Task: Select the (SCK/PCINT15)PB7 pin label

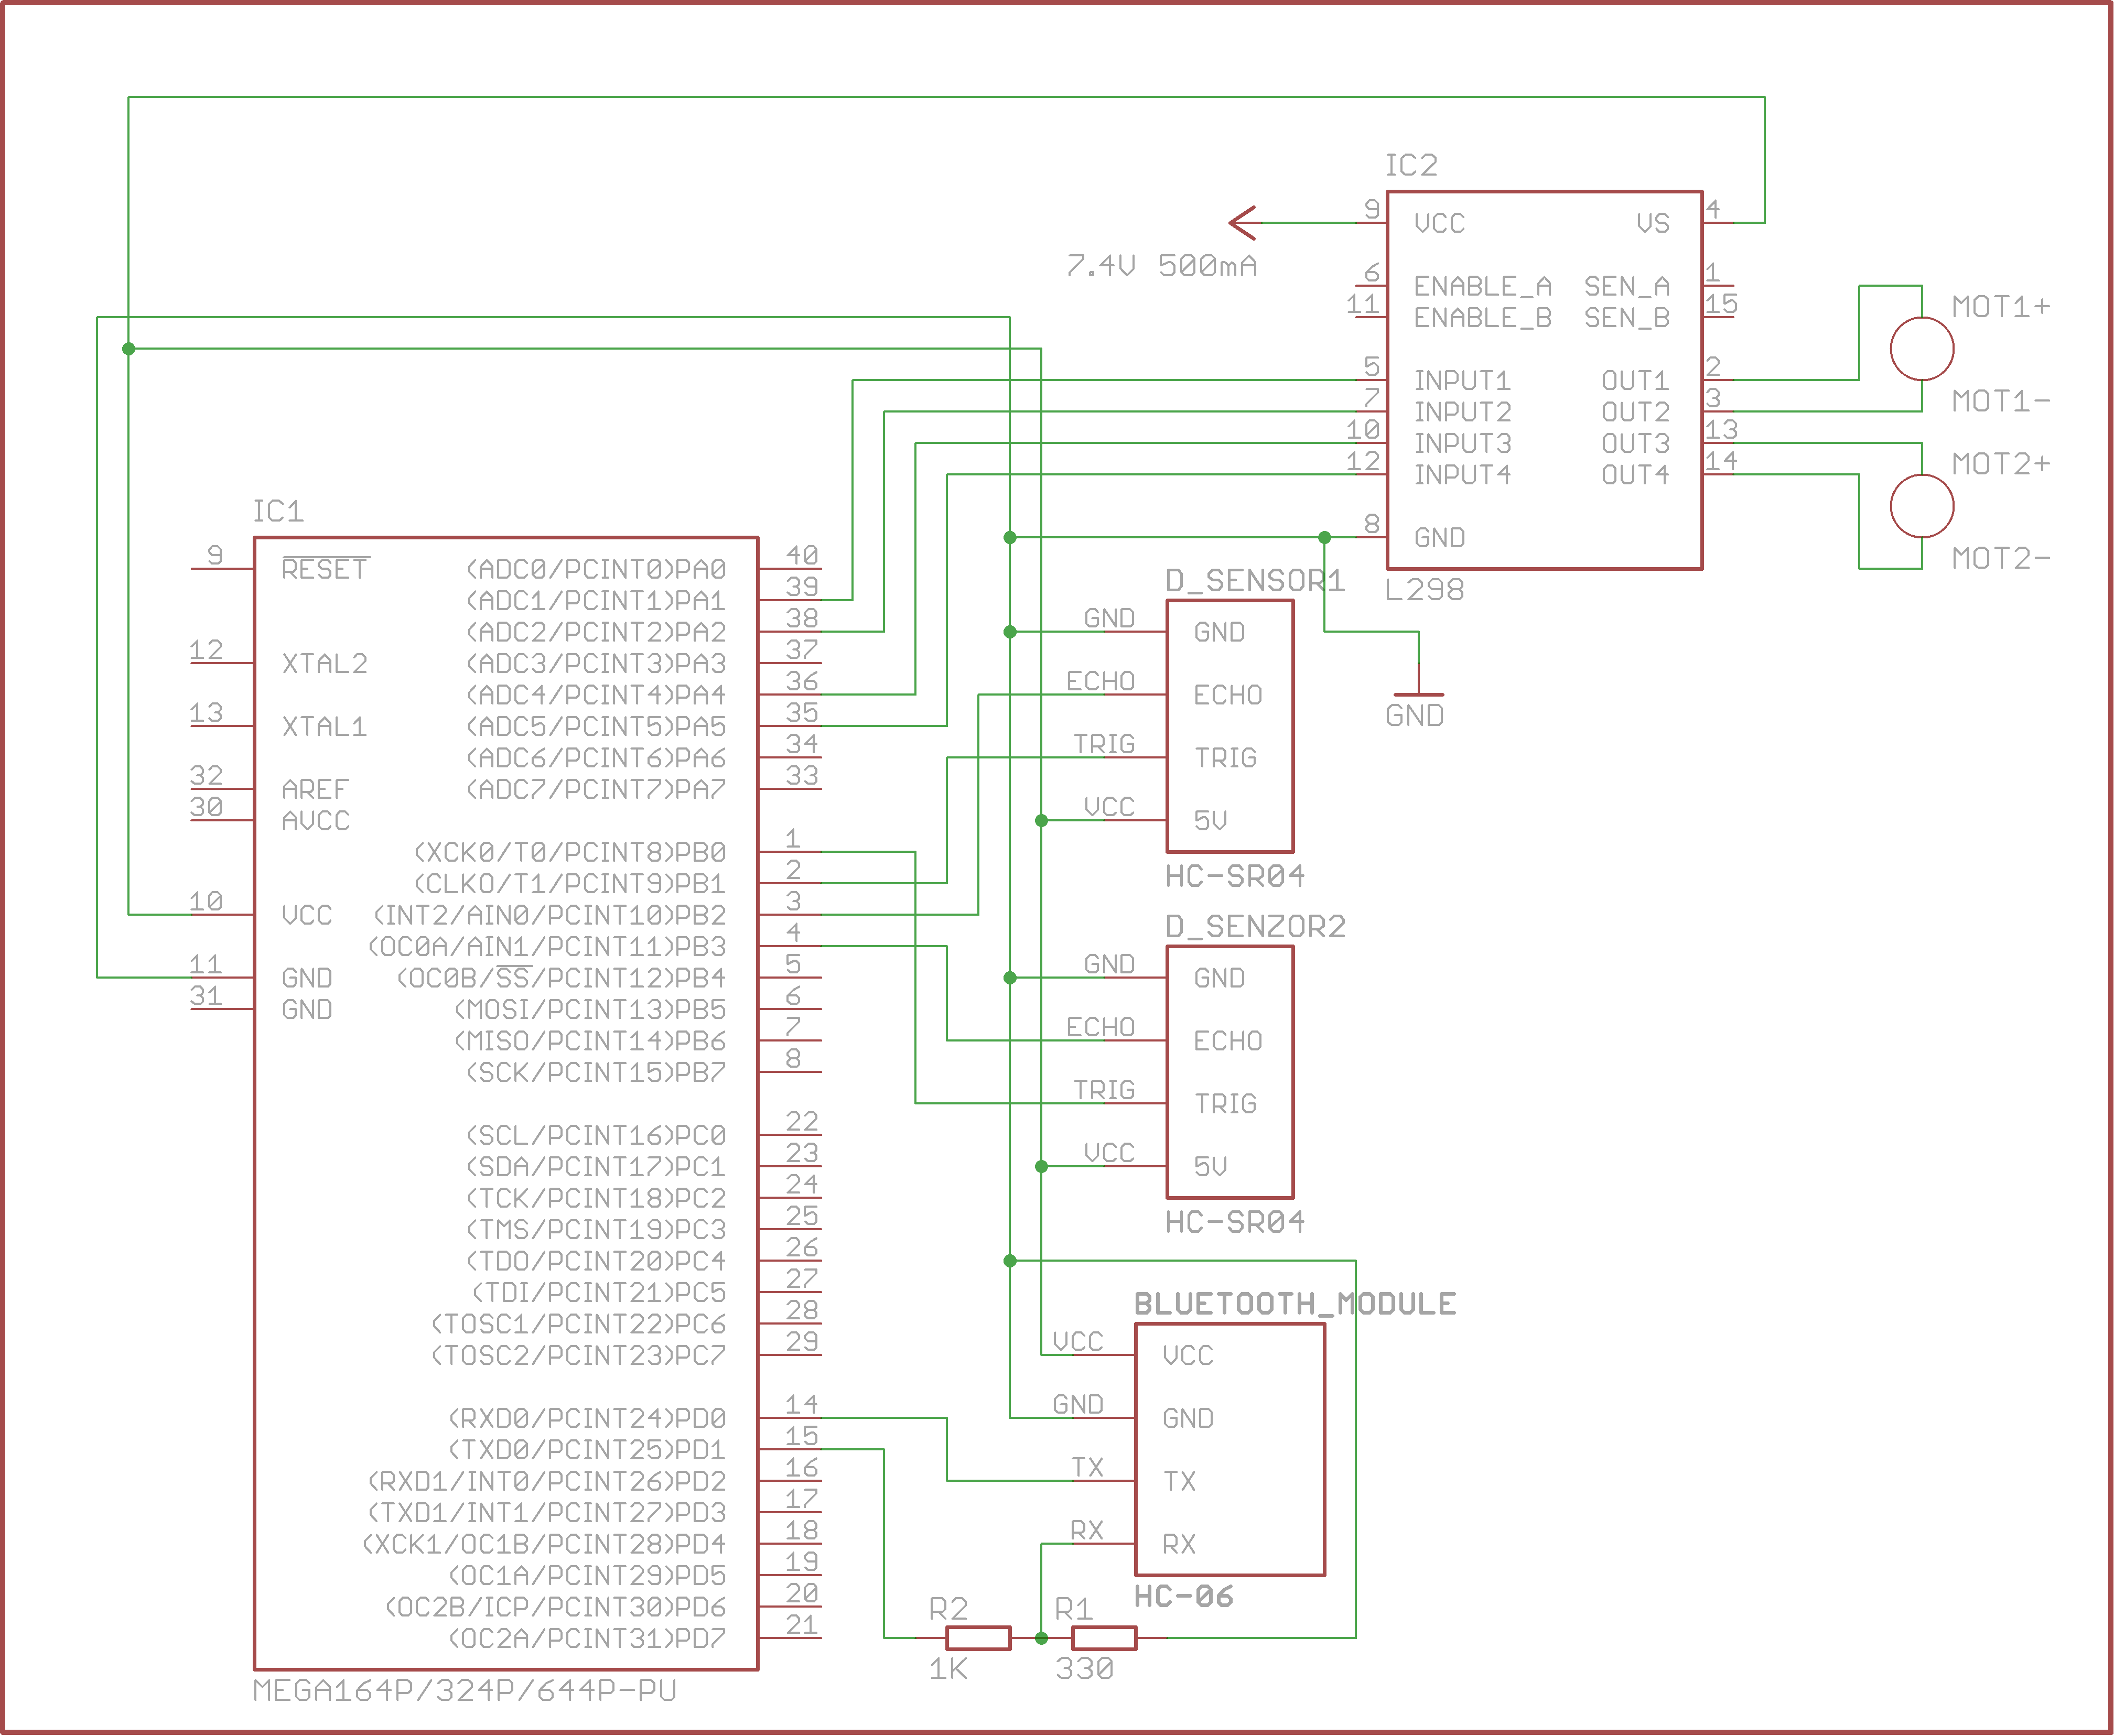Action: click(596, 1072)
